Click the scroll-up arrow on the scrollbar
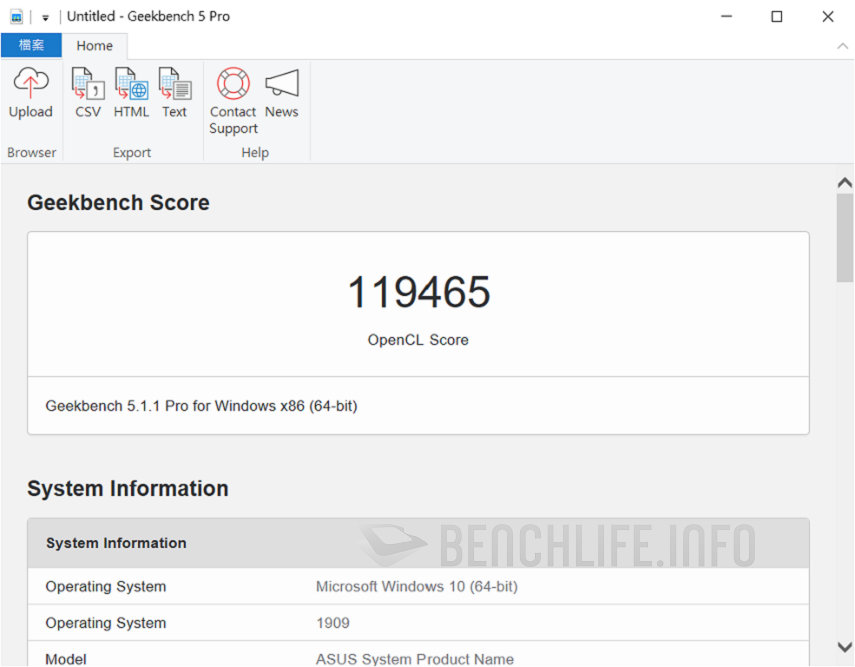 (845, 182)
